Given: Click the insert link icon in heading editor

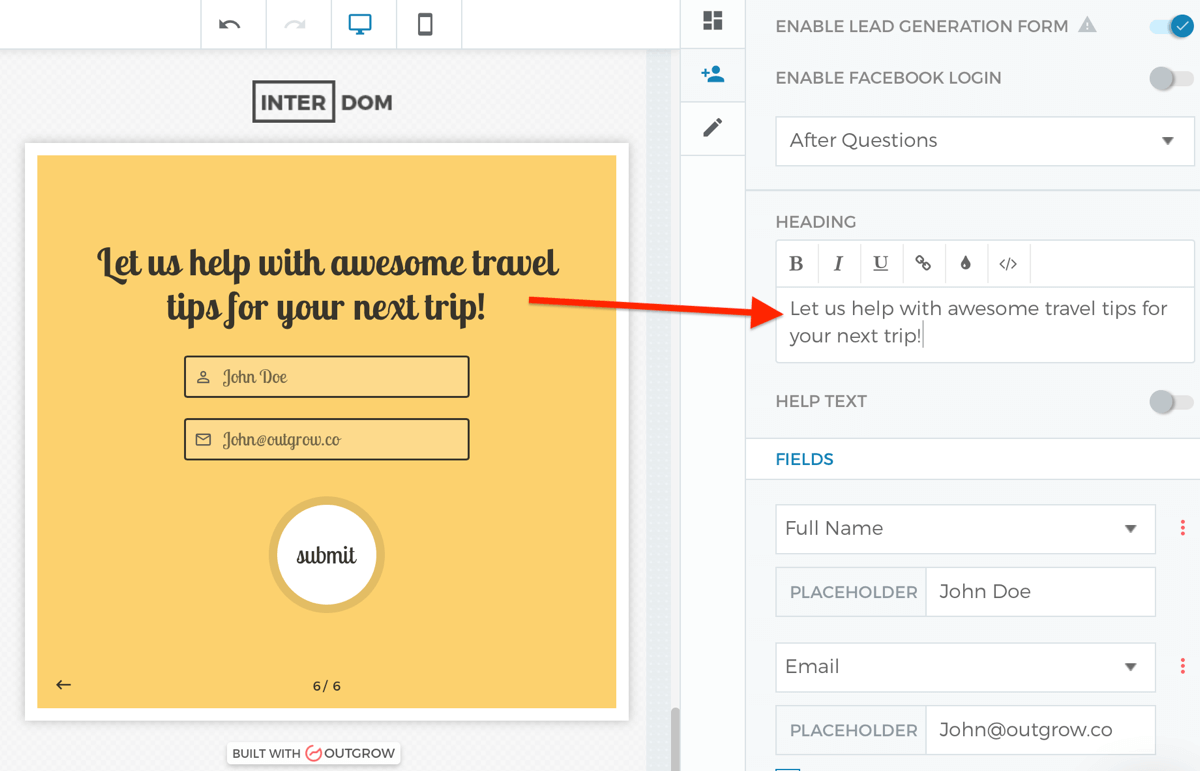Looking at the screenshot, I should [x=923, y=263].
